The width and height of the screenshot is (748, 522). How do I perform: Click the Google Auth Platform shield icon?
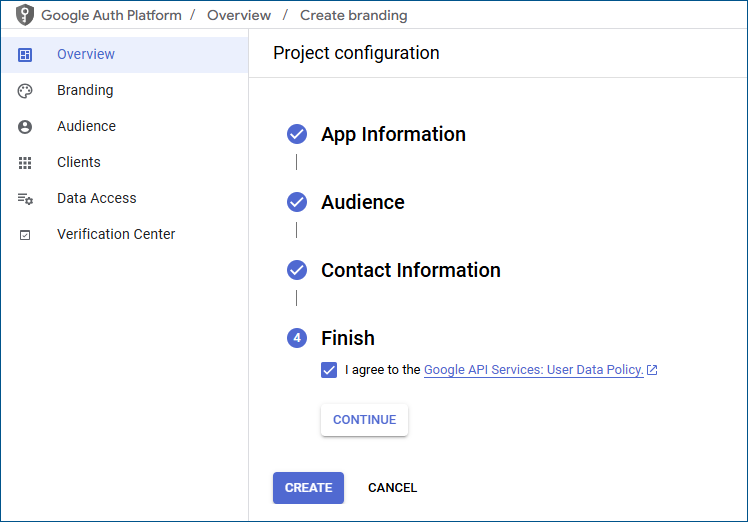pyautogui.click(x=25, y=15)
